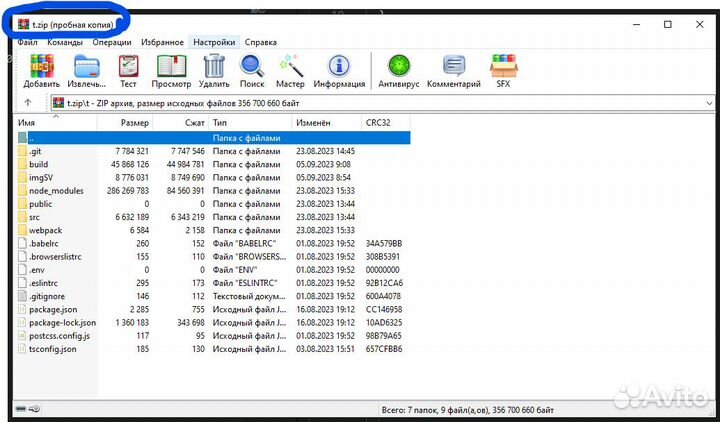Click the WinRAR title bar app icon

click(x=23, y=24)
